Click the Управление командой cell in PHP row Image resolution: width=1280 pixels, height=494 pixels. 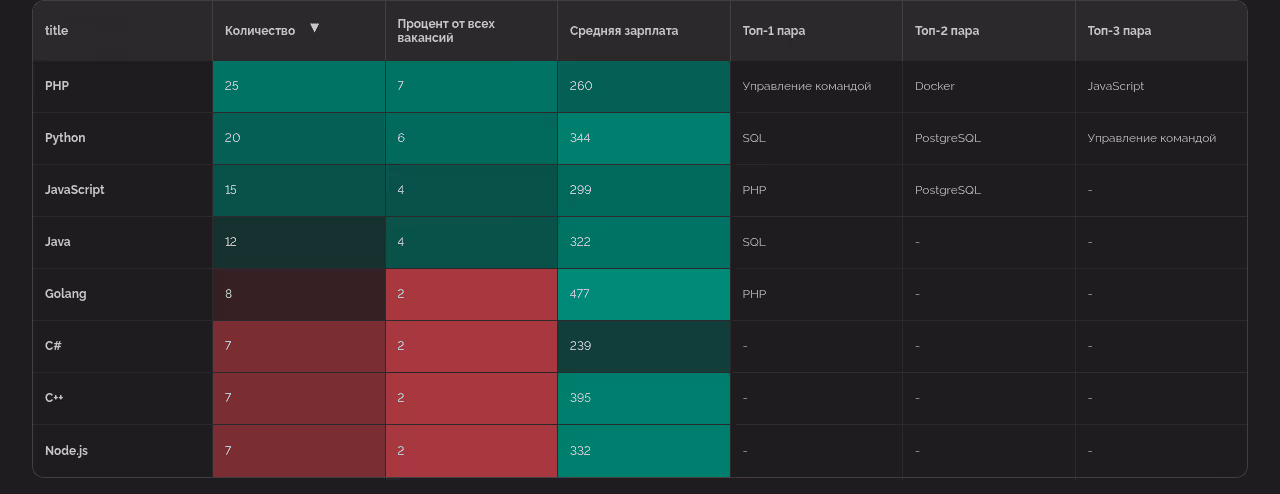(x=806, y=86)
